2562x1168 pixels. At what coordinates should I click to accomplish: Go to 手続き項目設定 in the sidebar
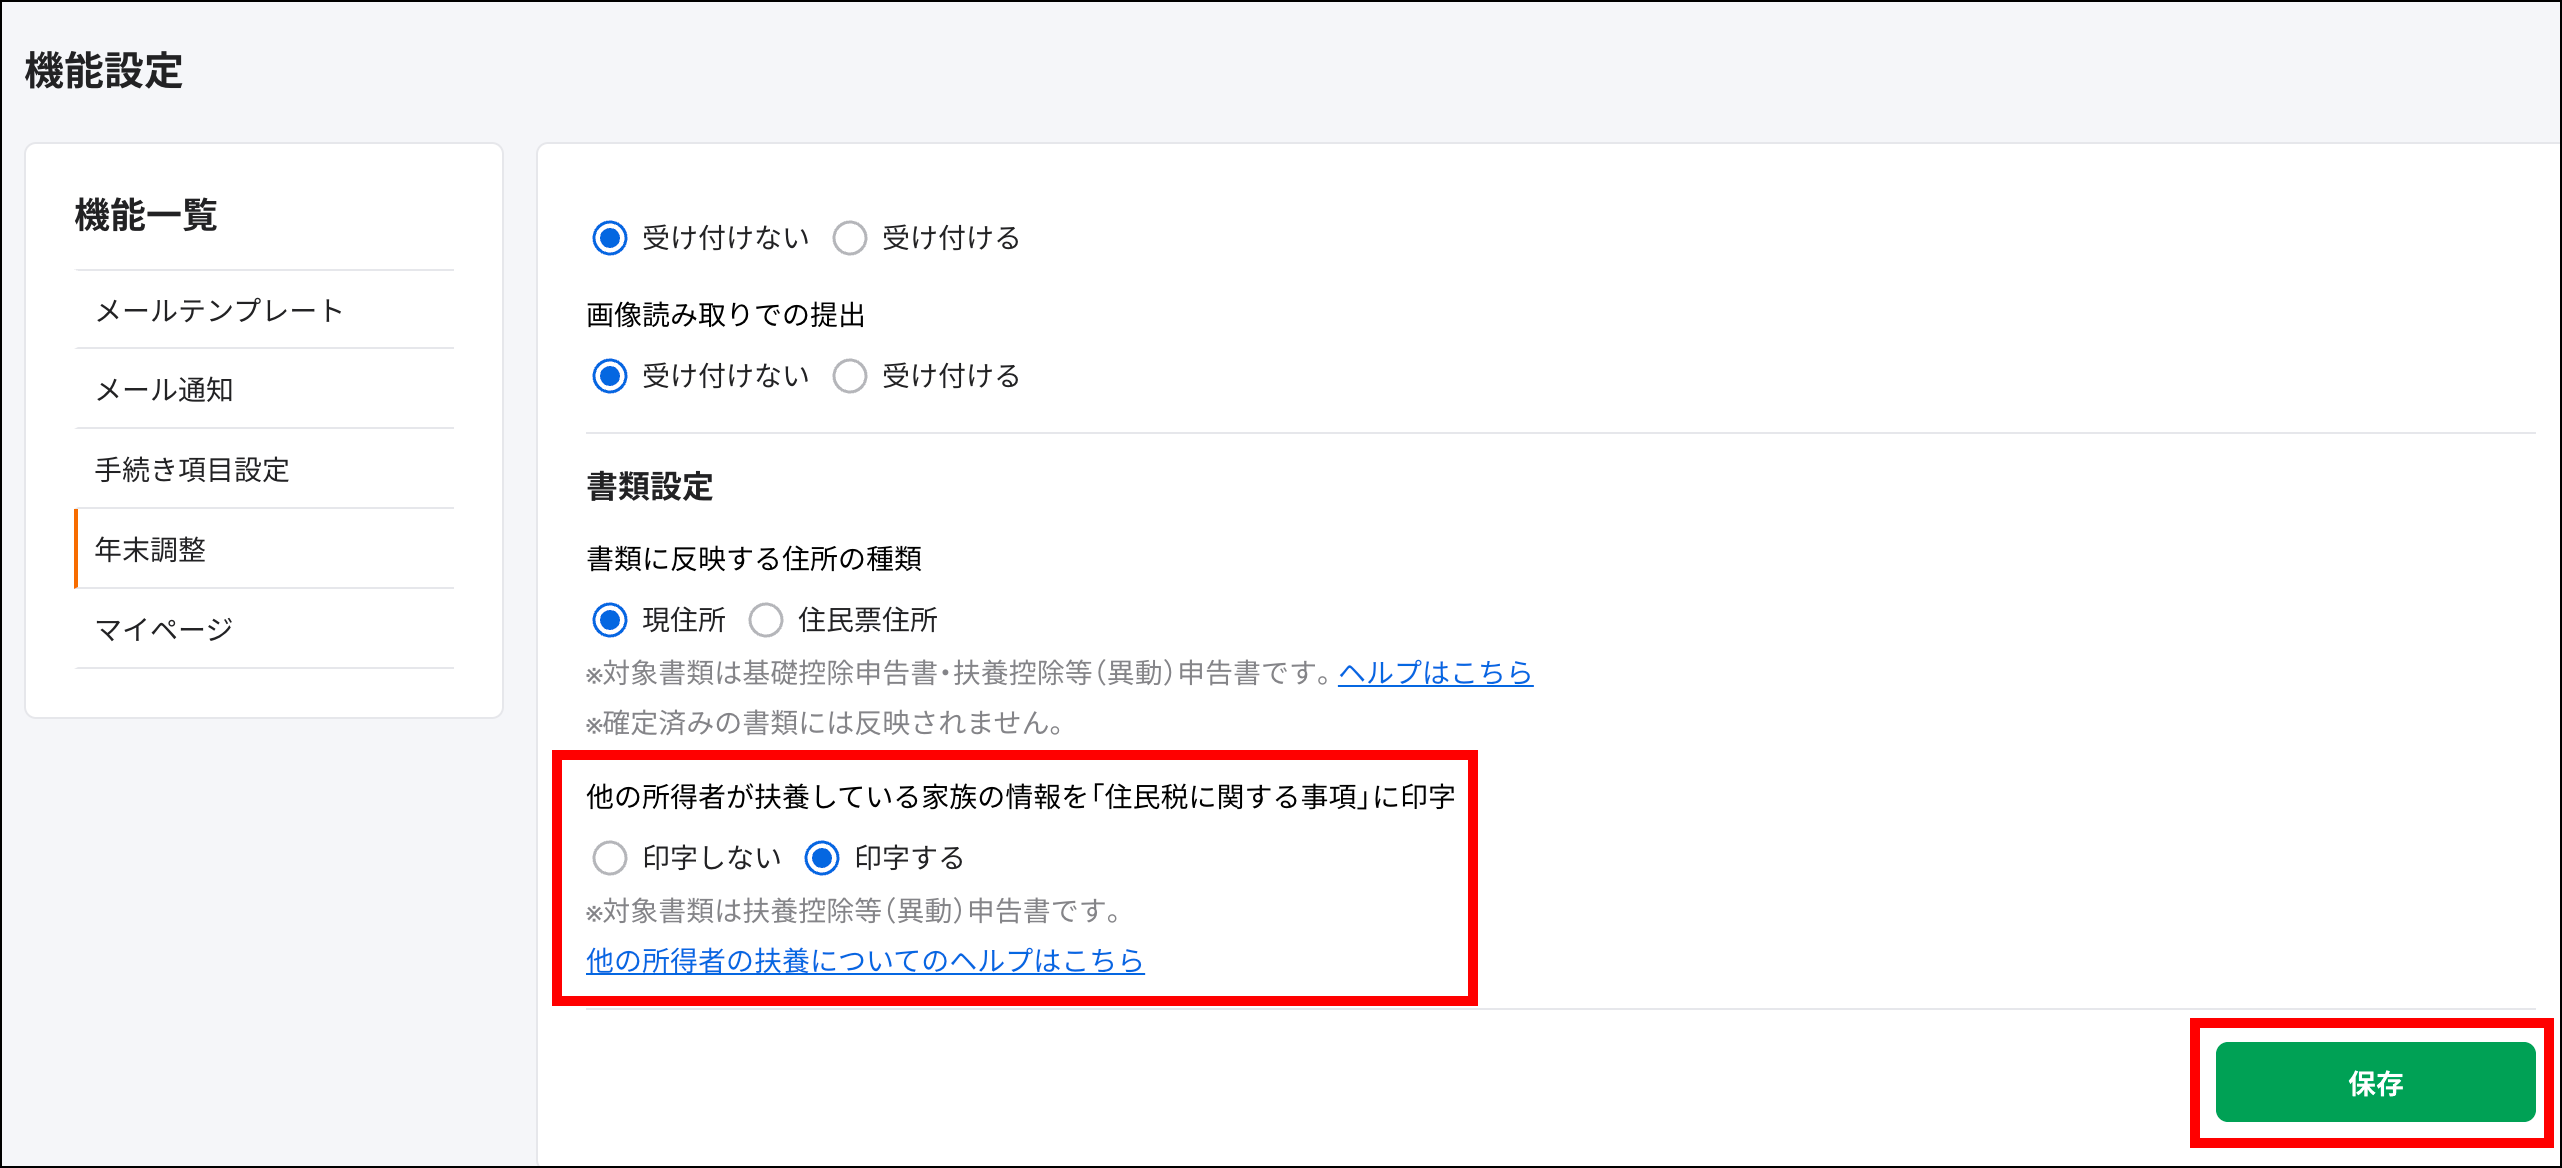click(264, 470)
